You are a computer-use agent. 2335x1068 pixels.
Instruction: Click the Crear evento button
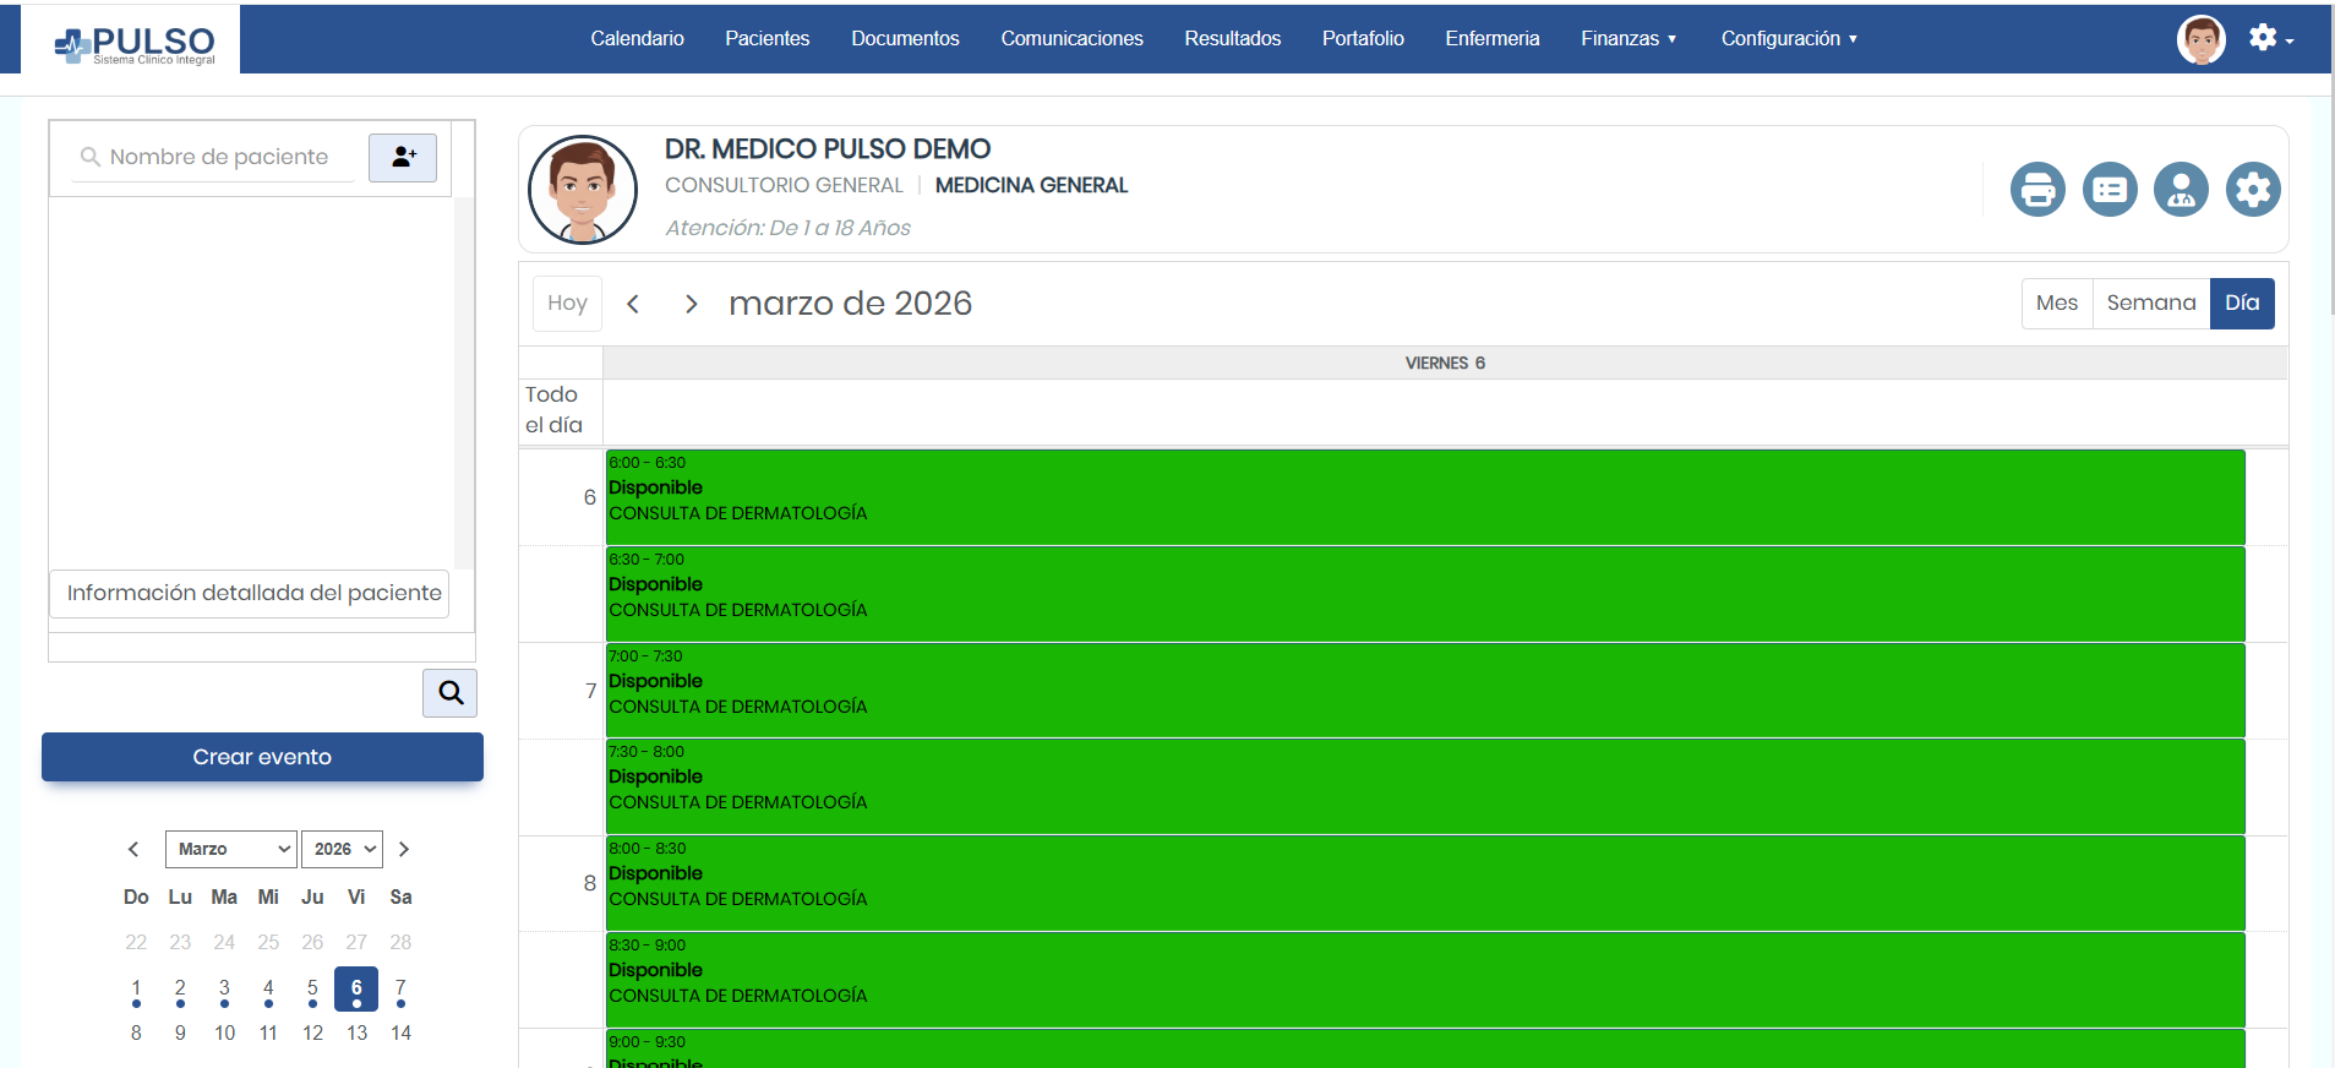pyautogui.click(x=262, y=757)
